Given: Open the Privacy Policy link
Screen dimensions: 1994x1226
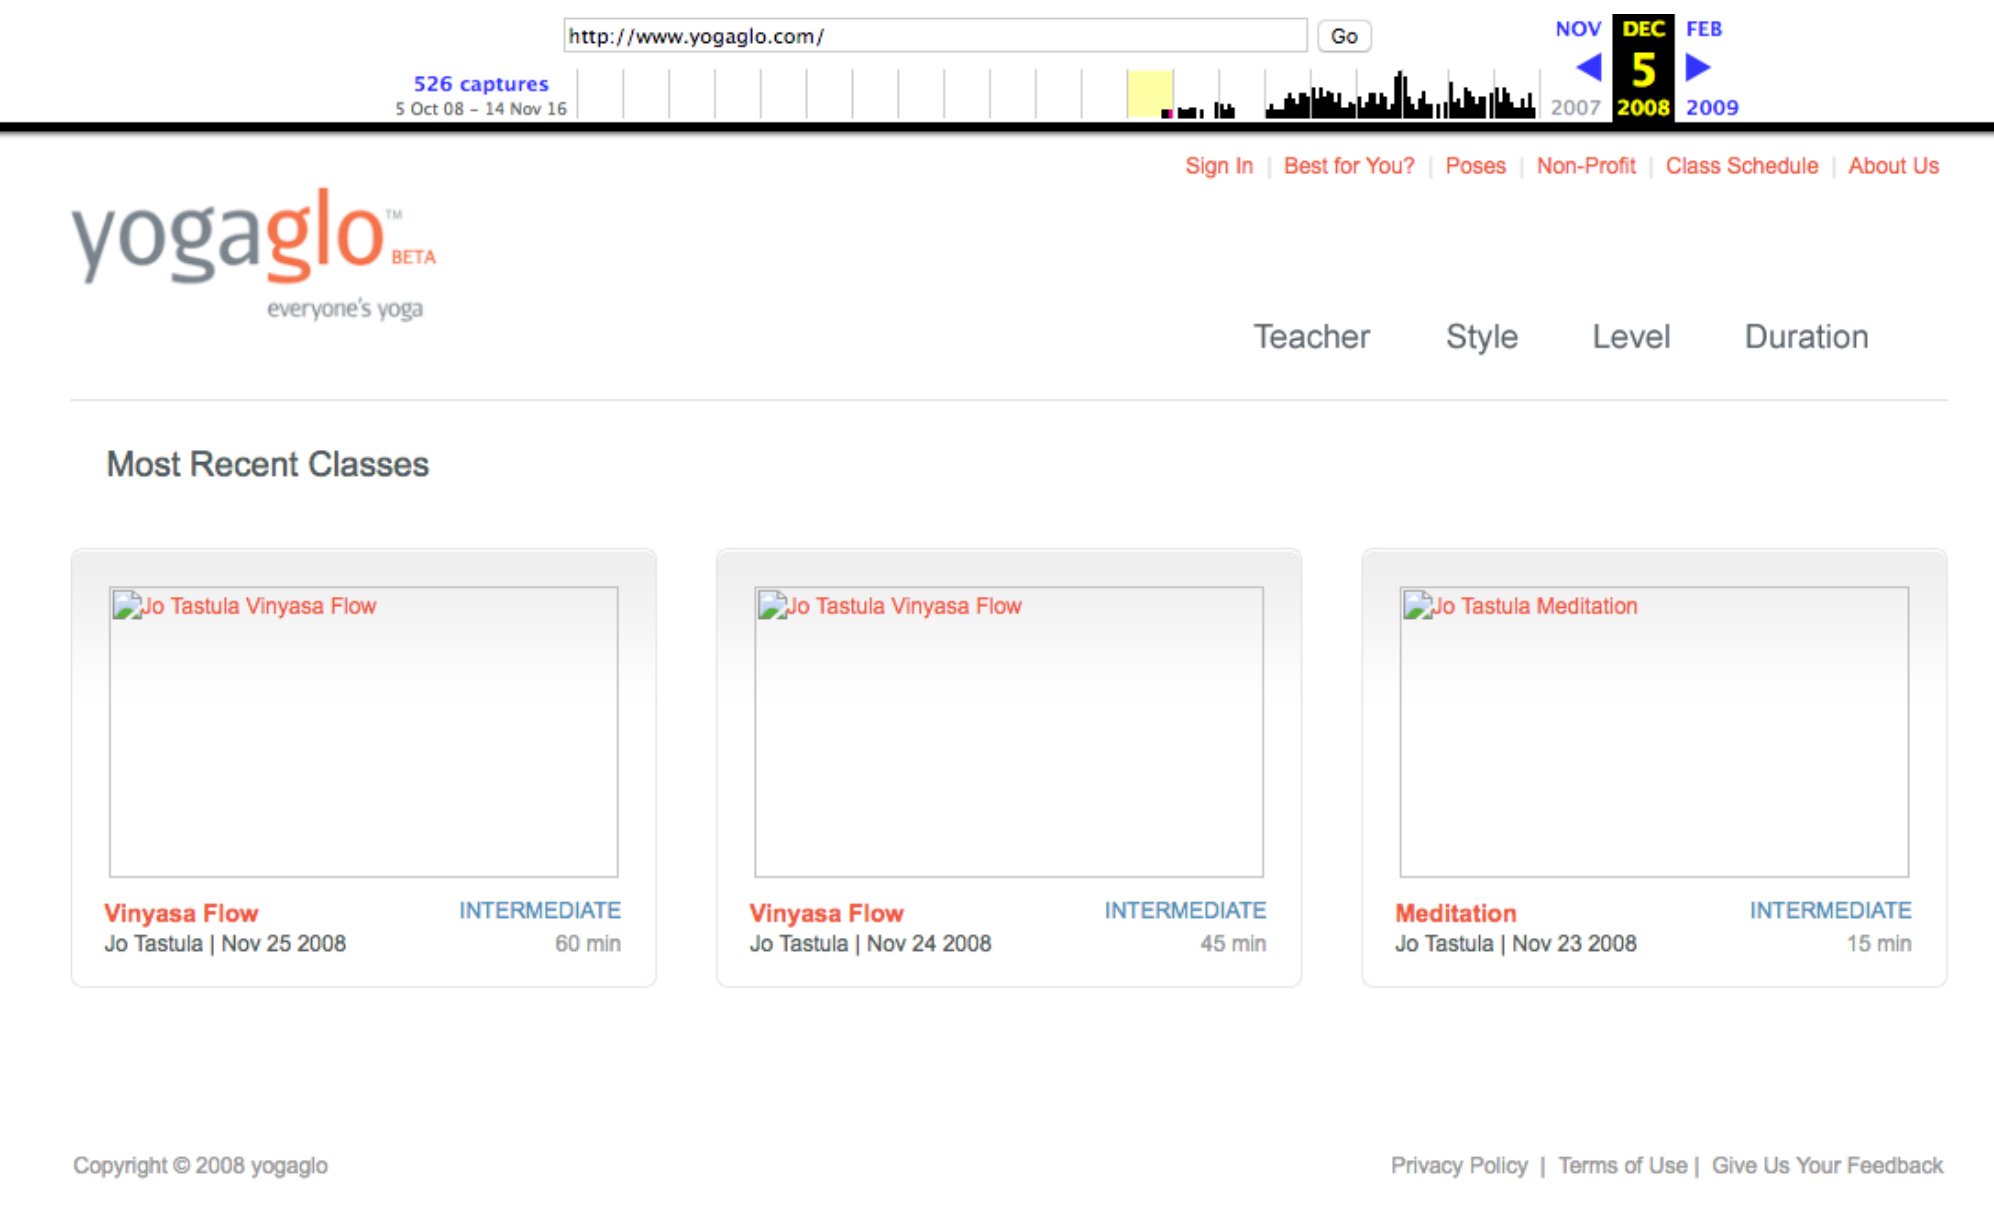Looking at the screenshot, I should 1459,1165.
